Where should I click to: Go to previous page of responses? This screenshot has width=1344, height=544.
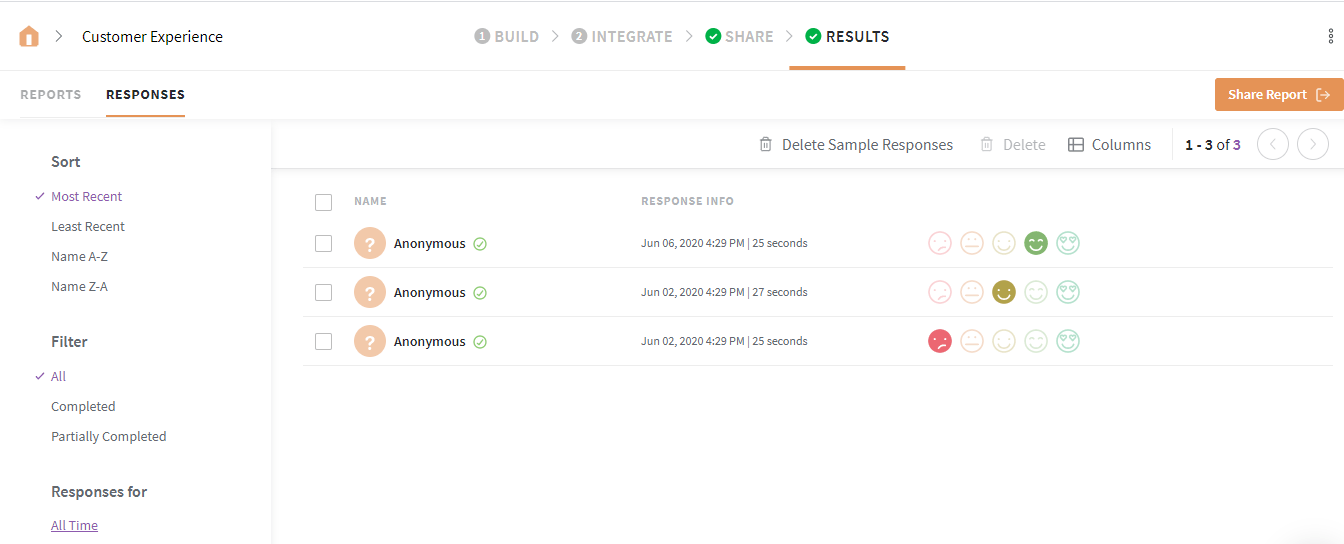click(1272, 145)
